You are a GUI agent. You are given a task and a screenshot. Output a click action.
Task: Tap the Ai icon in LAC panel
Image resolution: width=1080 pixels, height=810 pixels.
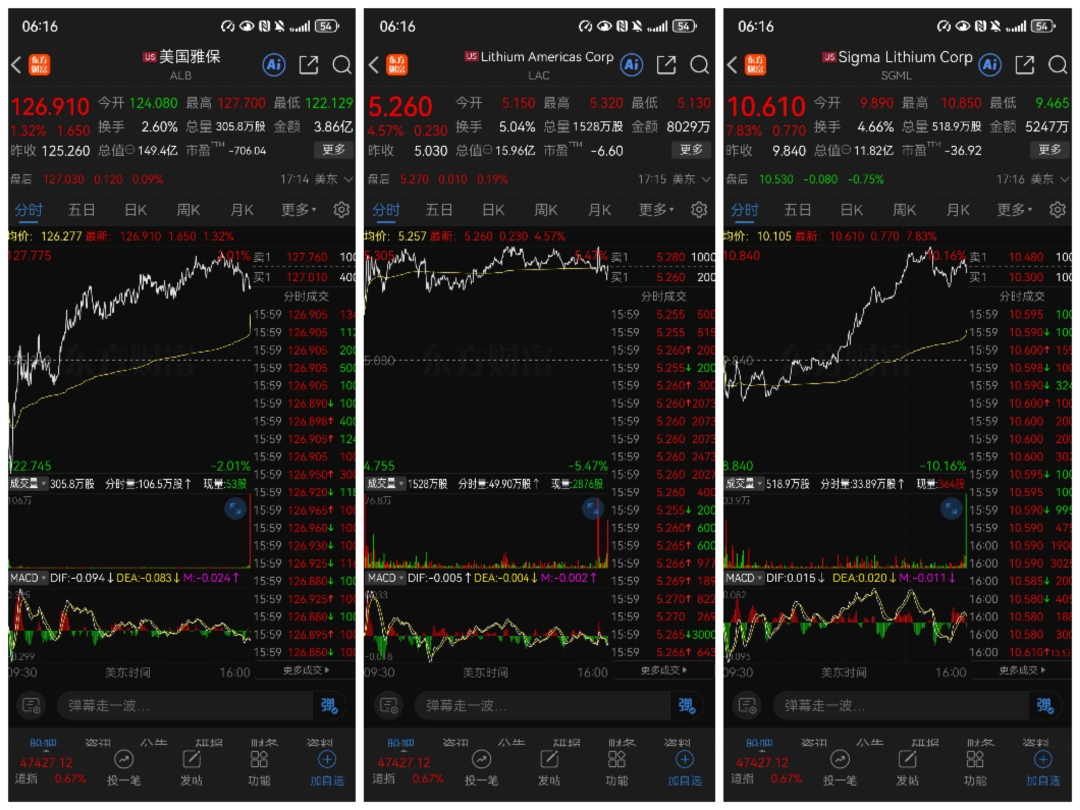(x=632, y=65)
